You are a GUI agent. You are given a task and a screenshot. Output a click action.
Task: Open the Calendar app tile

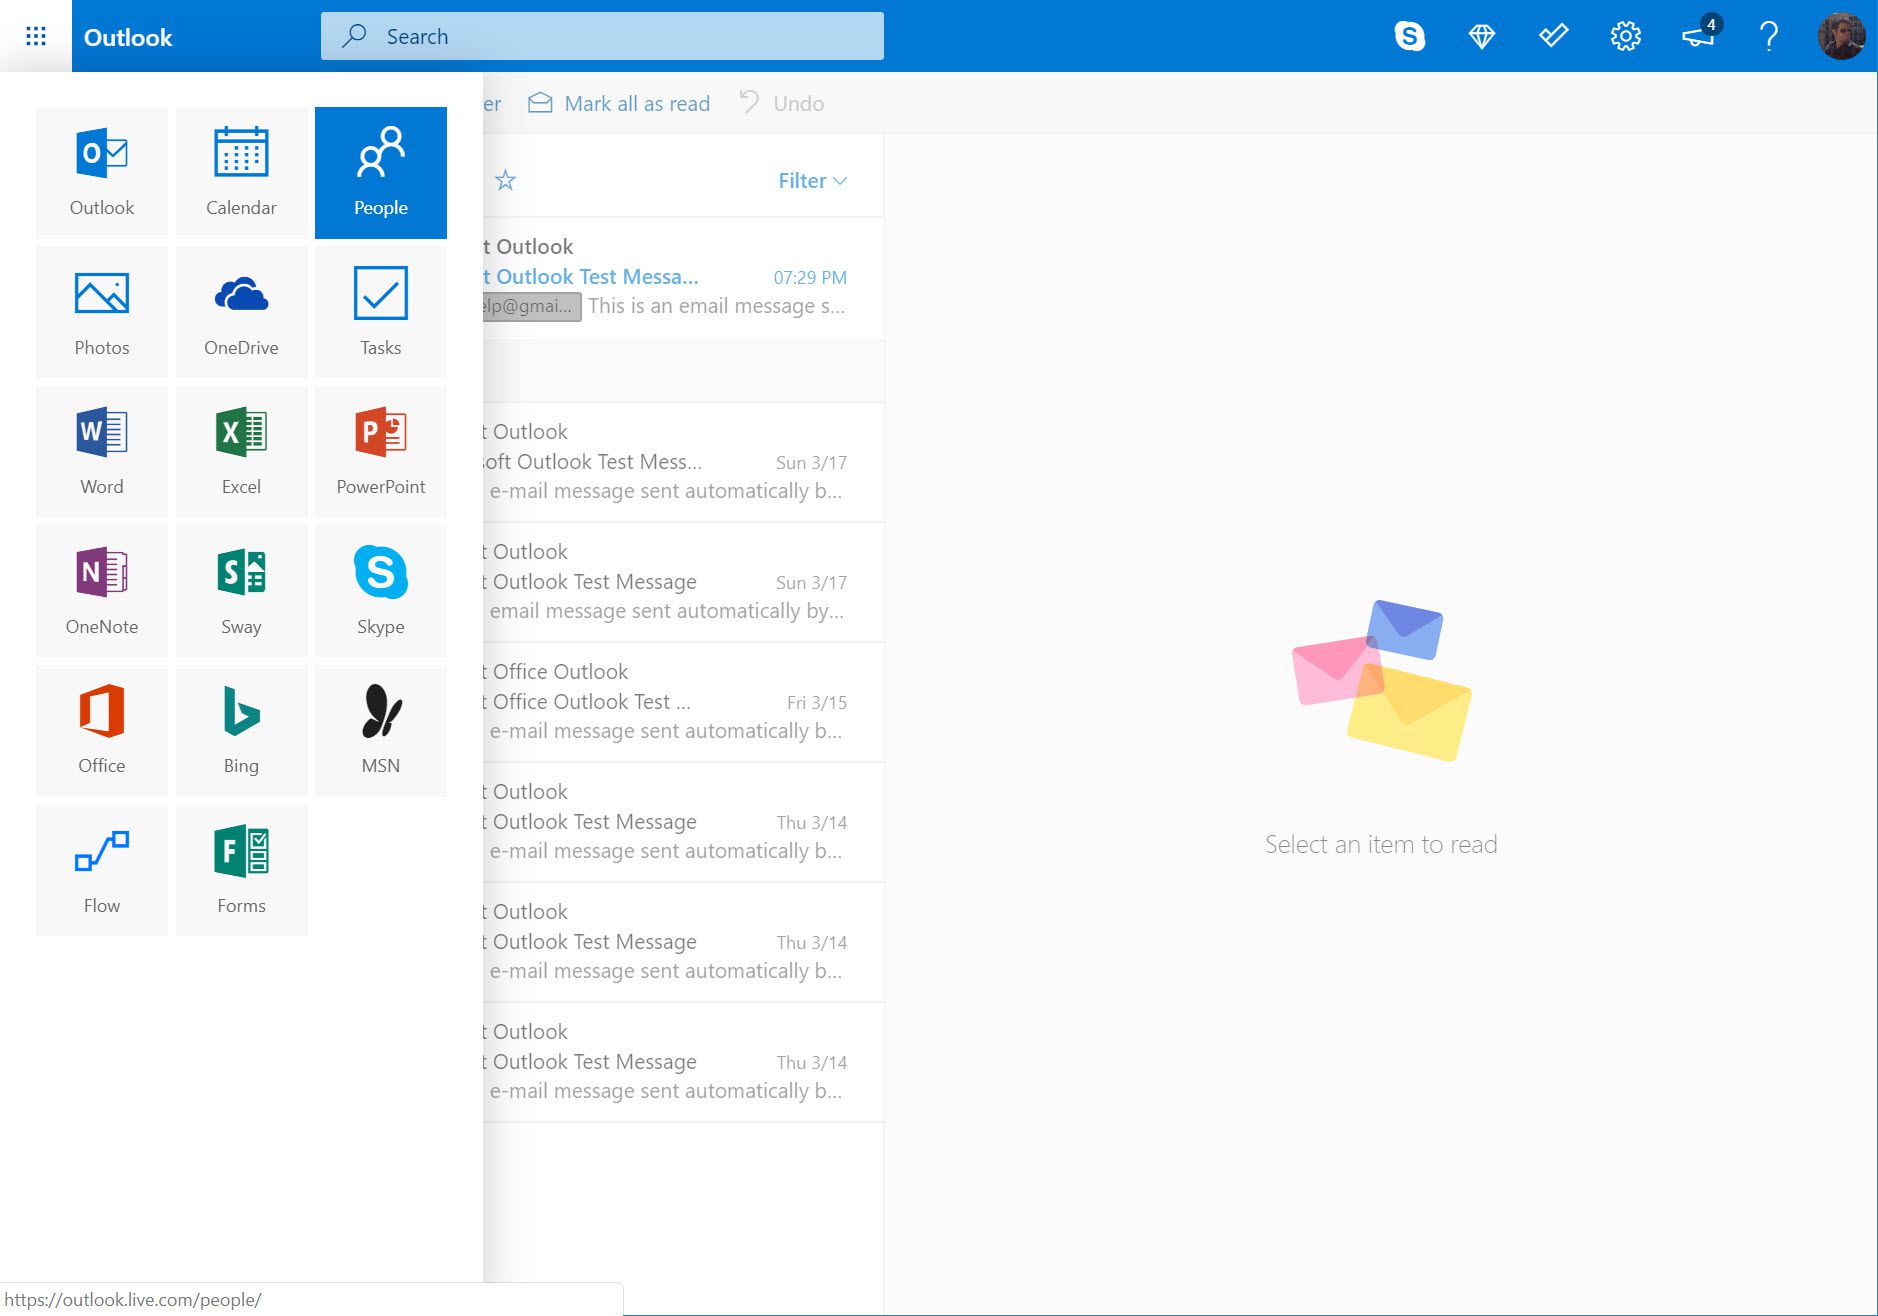click(241, 173)
